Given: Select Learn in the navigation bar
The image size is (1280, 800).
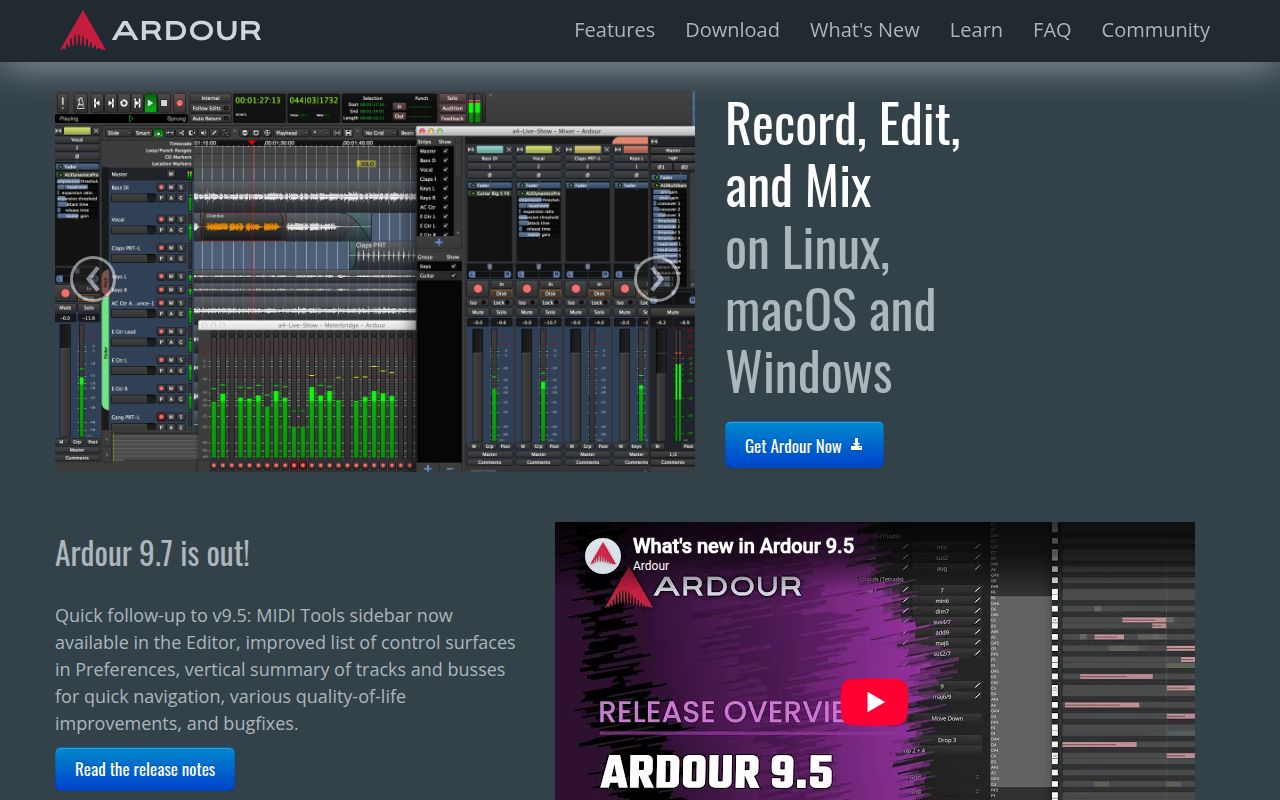Looking at the screenshot, I should pyautogui.click(x=976, y=30).
